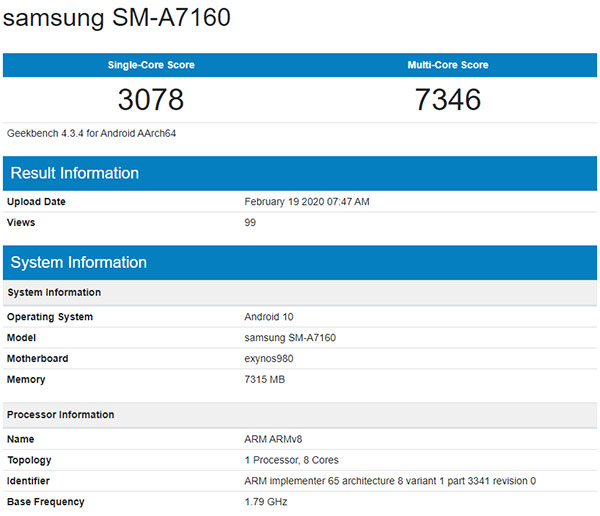
Task: Select the Multi-Core Score header
Action: [x=448, y=65]
